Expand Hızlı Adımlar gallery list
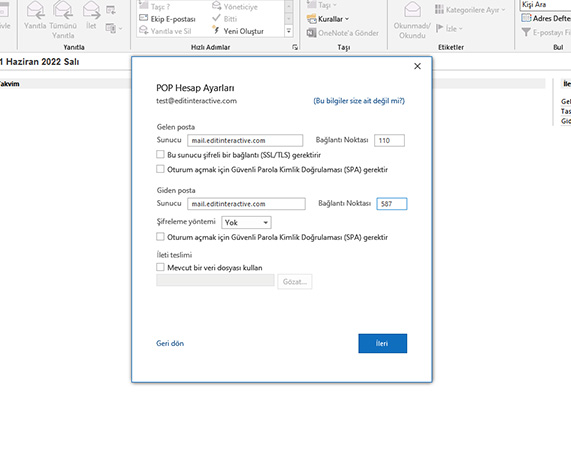 click(x=288, y=31)
